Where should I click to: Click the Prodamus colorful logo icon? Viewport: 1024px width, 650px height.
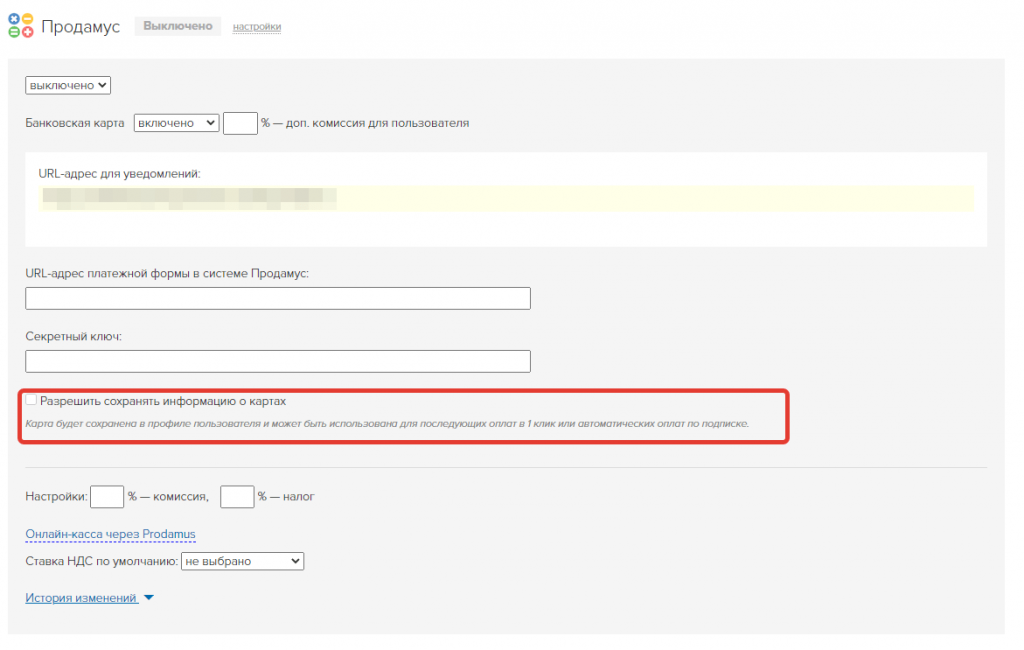(x=20, y=26)
